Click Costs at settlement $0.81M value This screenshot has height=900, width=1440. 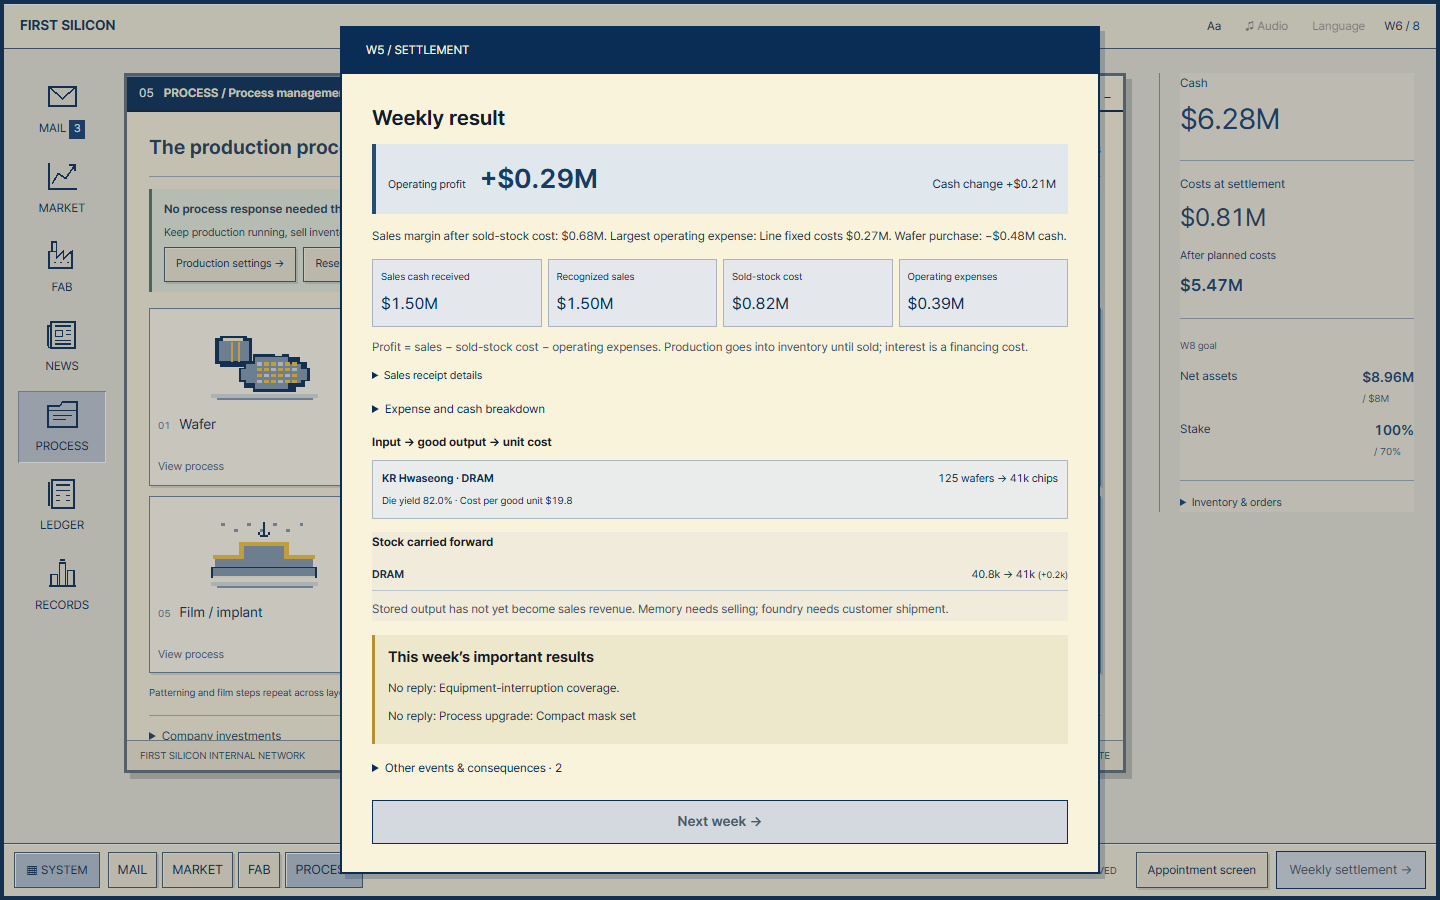[x=1223, y=217]
